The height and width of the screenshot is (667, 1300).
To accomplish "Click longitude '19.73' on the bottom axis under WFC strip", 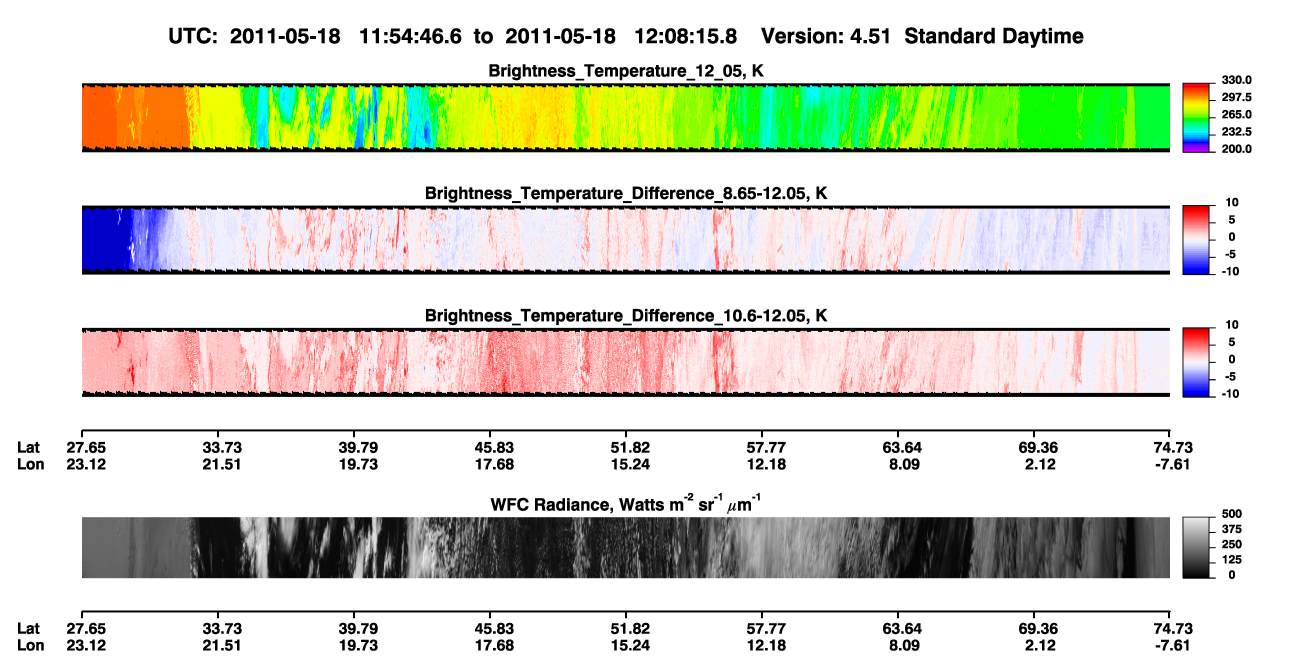I will (359, 646).
